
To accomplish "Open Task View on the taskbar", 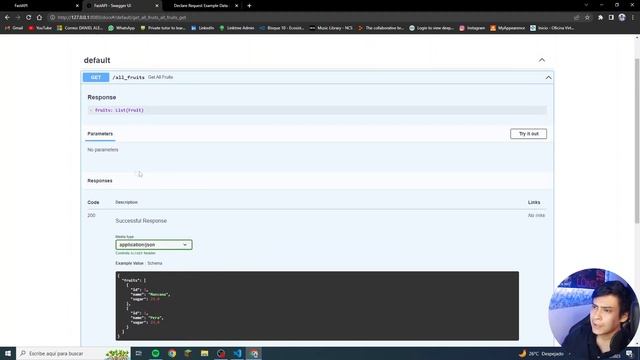I will 139,353.
